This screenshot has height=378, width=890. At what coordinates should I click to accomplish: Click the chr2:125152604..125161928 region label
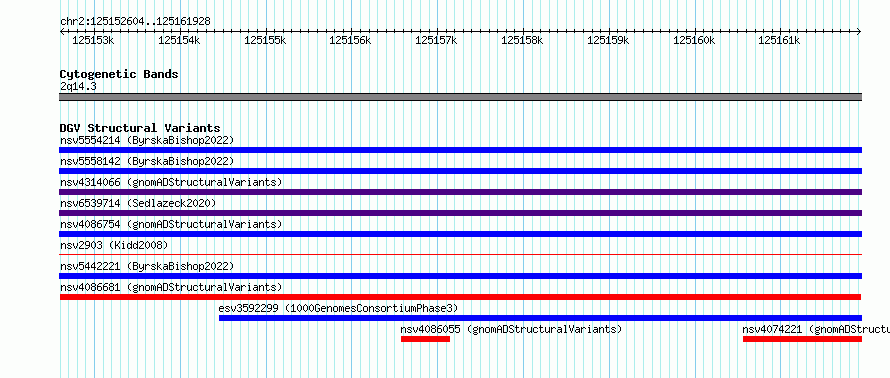click(135, 22)
